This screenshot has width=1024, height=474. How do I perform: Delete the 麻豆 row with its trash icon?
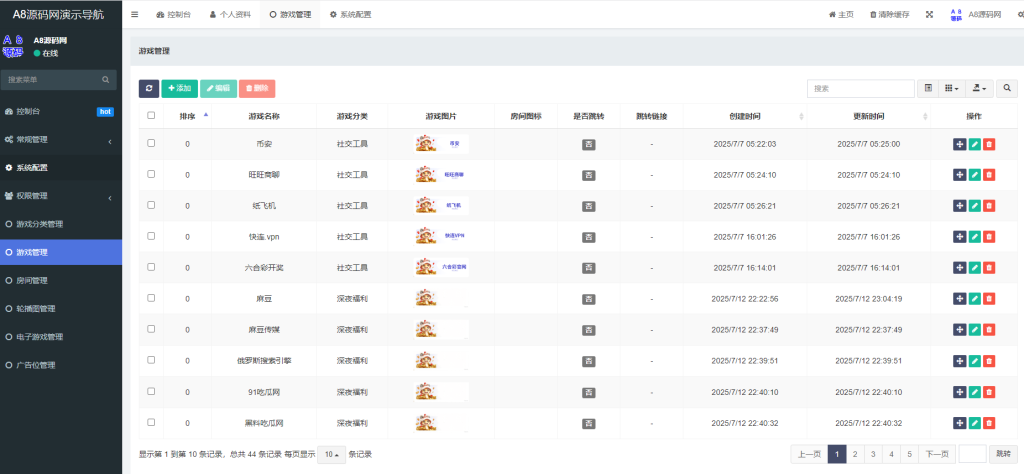[989, 298]
